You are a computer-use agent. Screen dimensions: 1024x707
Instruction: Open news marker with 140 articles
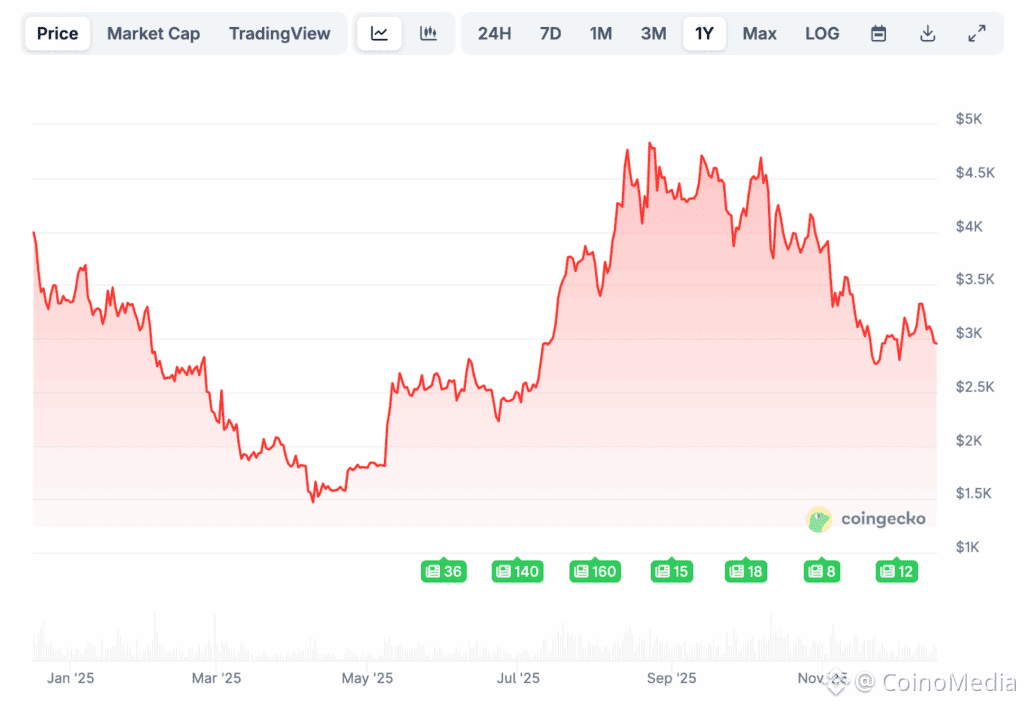[517, 571]
